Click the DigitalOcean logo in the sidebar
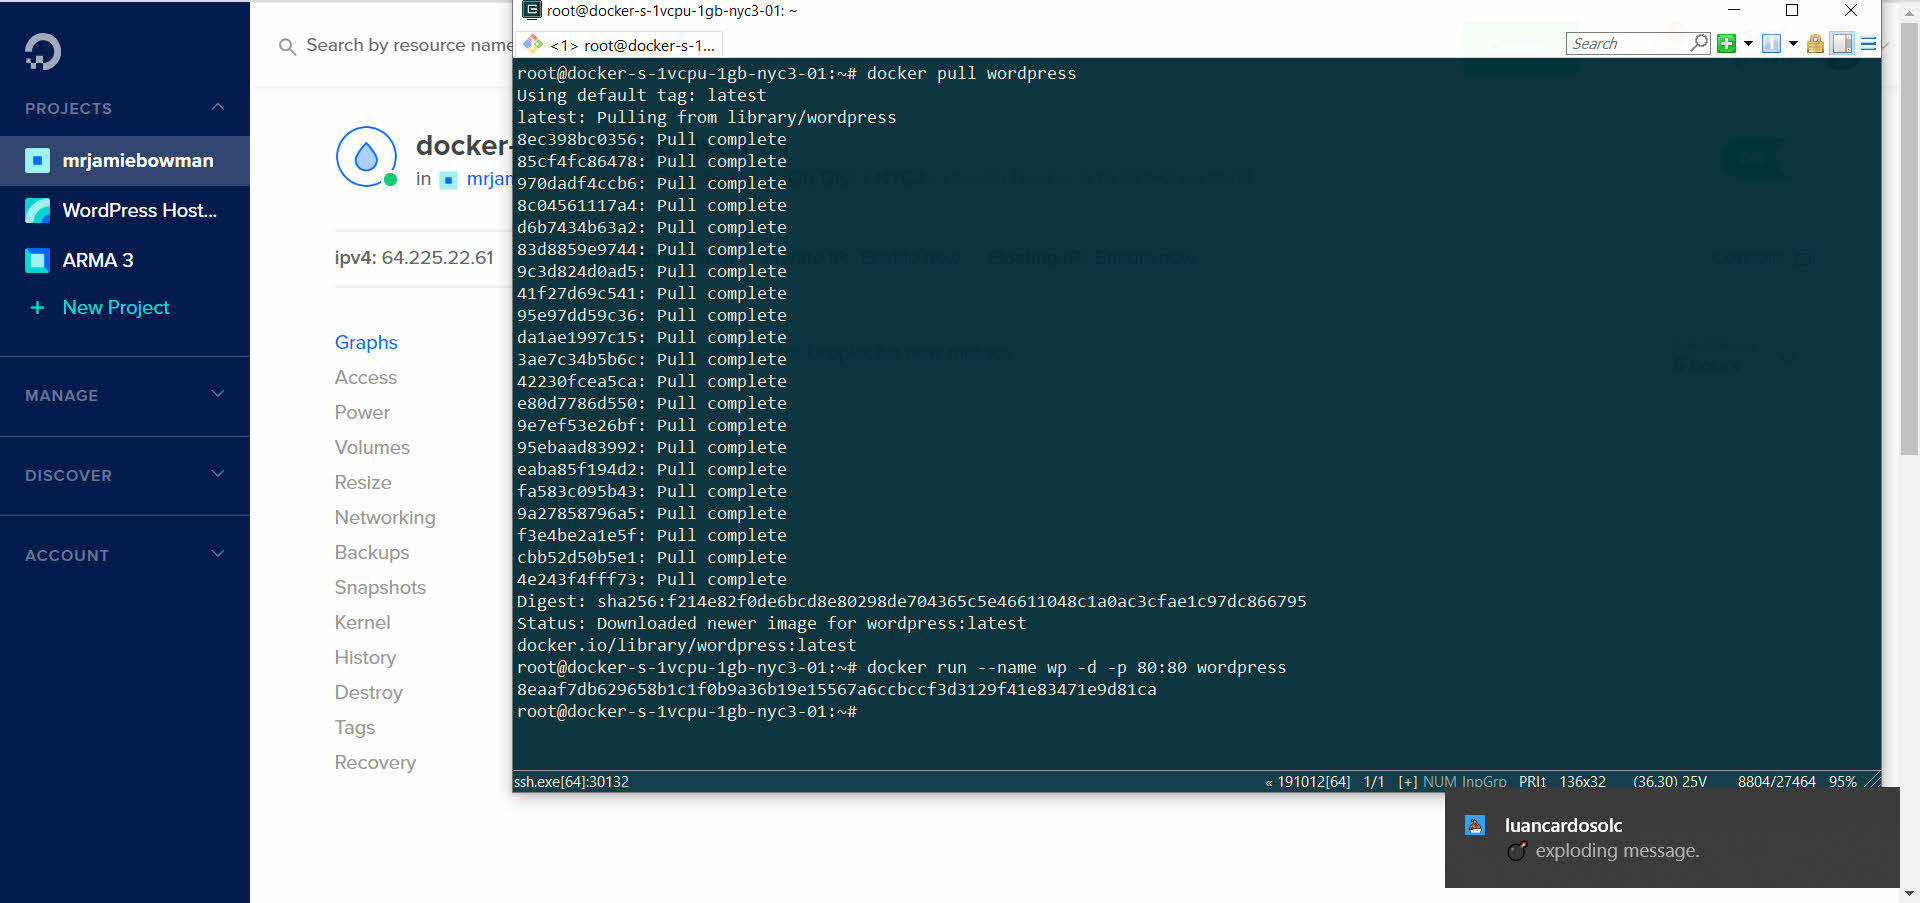 point(43,51)
